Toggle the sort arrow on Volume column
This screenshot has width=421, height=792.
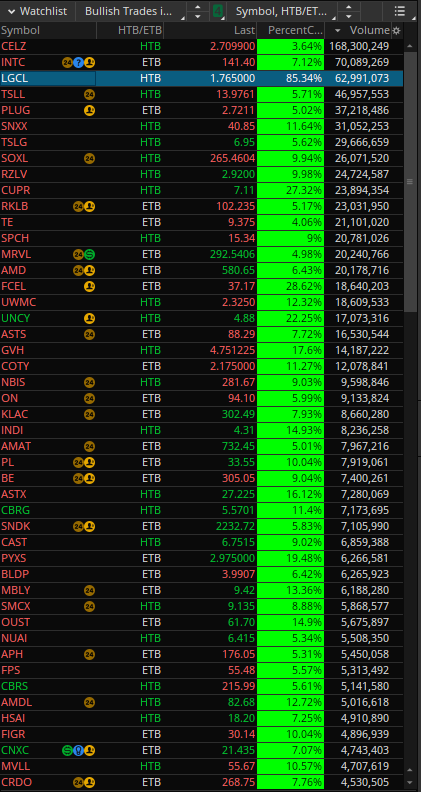pos(338,31)
